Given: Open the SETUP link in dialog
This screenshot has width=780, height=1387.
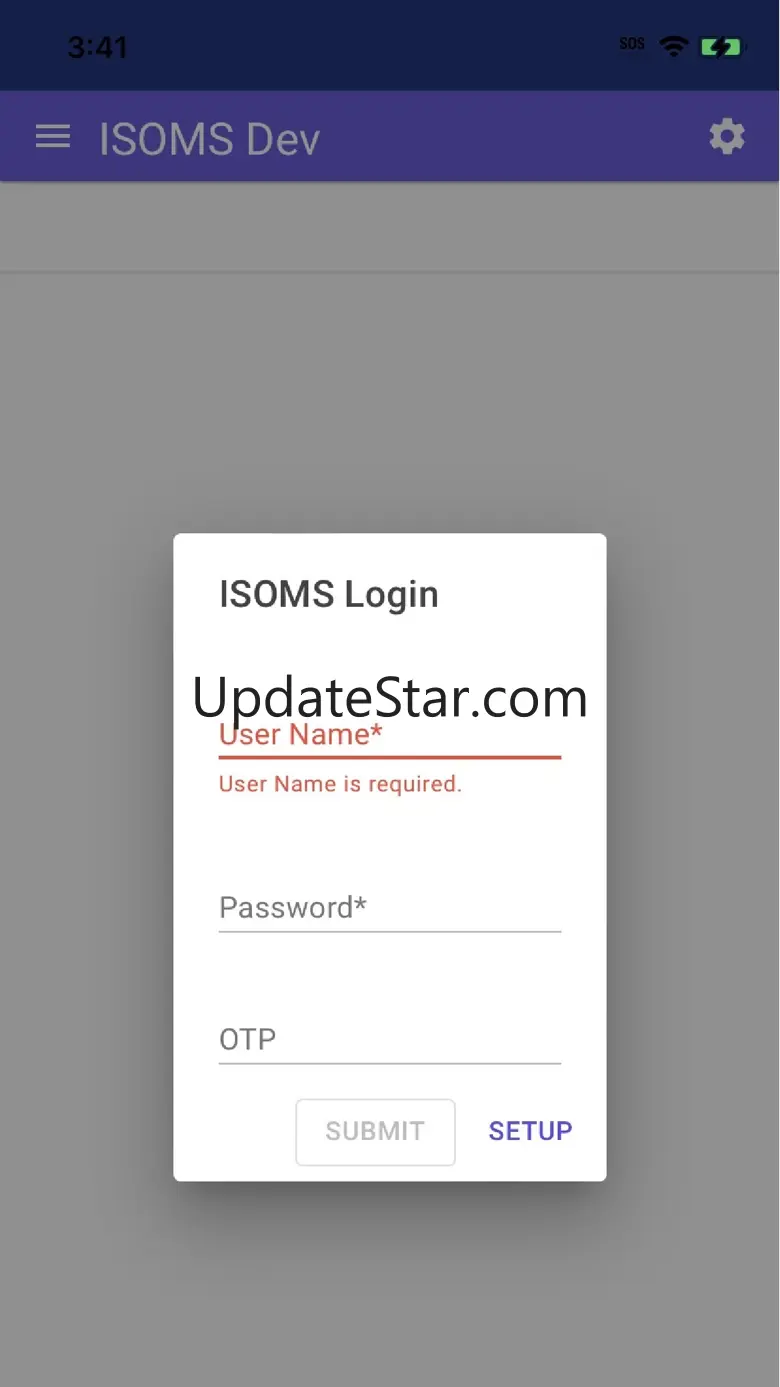Looking at the screenshot, I should pos(530,1131).
